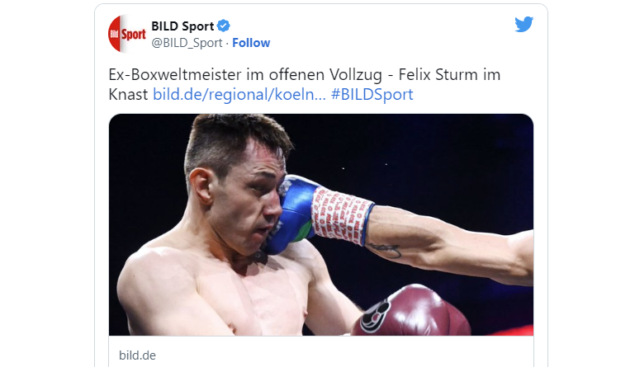635x367 pixels.
Task: Click the bild.de card footer domain
Action: (x=137, y=355)
